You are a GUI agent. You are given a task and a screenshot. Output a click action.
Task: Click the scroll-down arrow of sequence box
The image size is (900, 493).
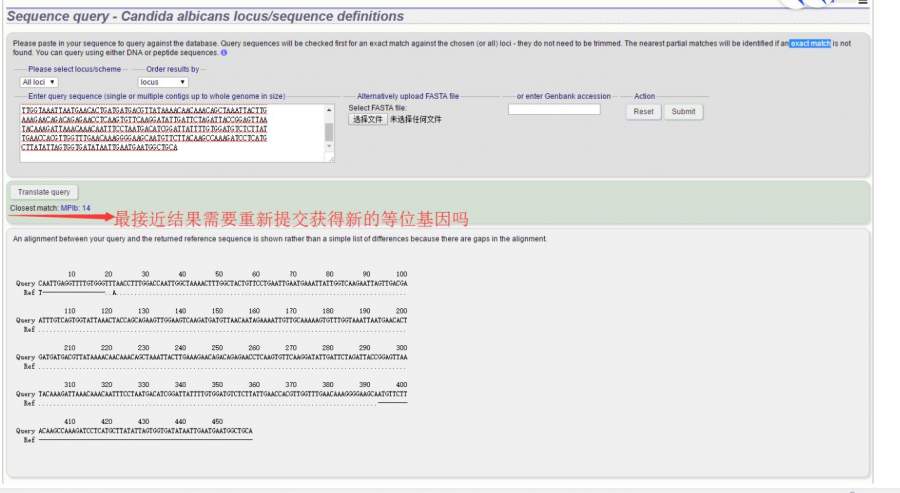pos(329,146)
